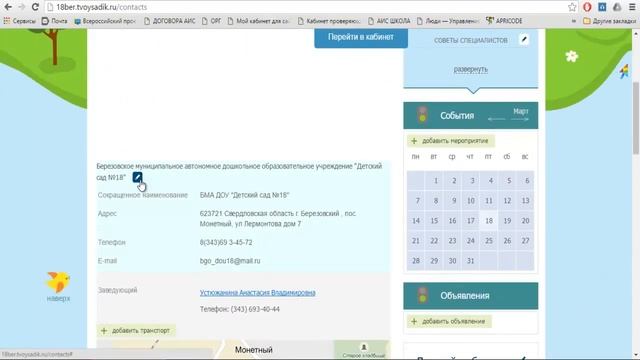Edit Советы специалистов with pencil icon
The height and width of the screenshot is (360, 640).
tap(524, 40)
